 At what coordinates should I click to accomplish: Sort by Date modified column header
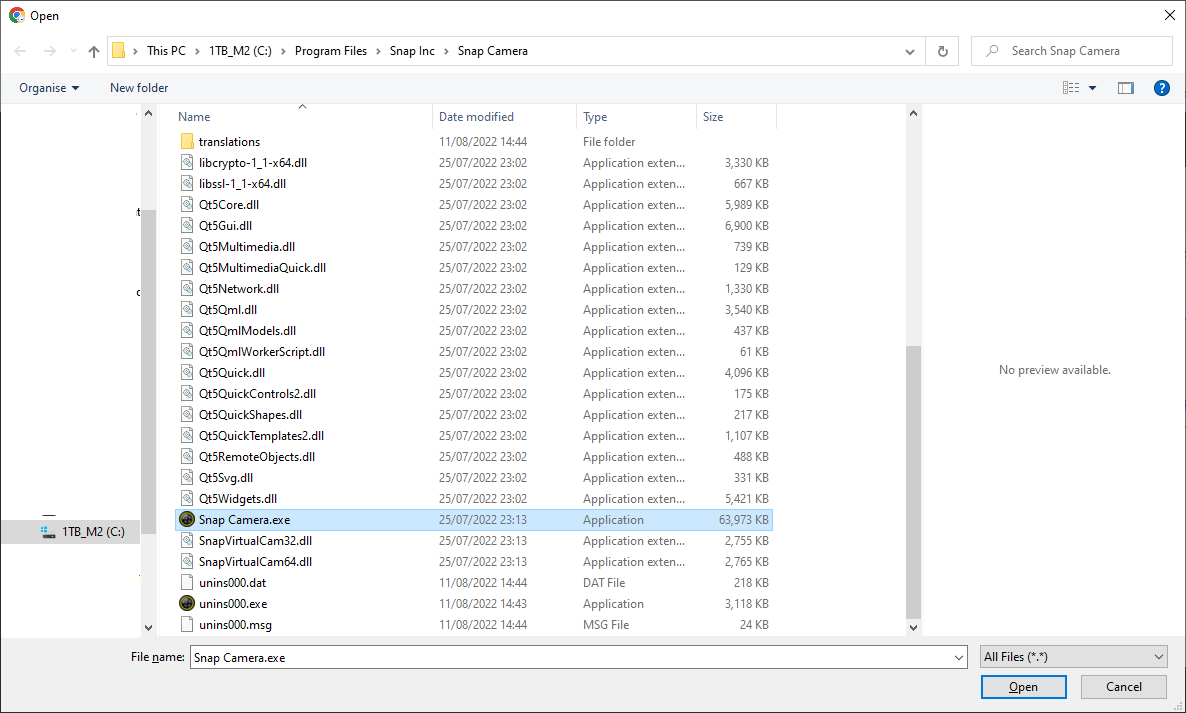(x=477, y=116)
